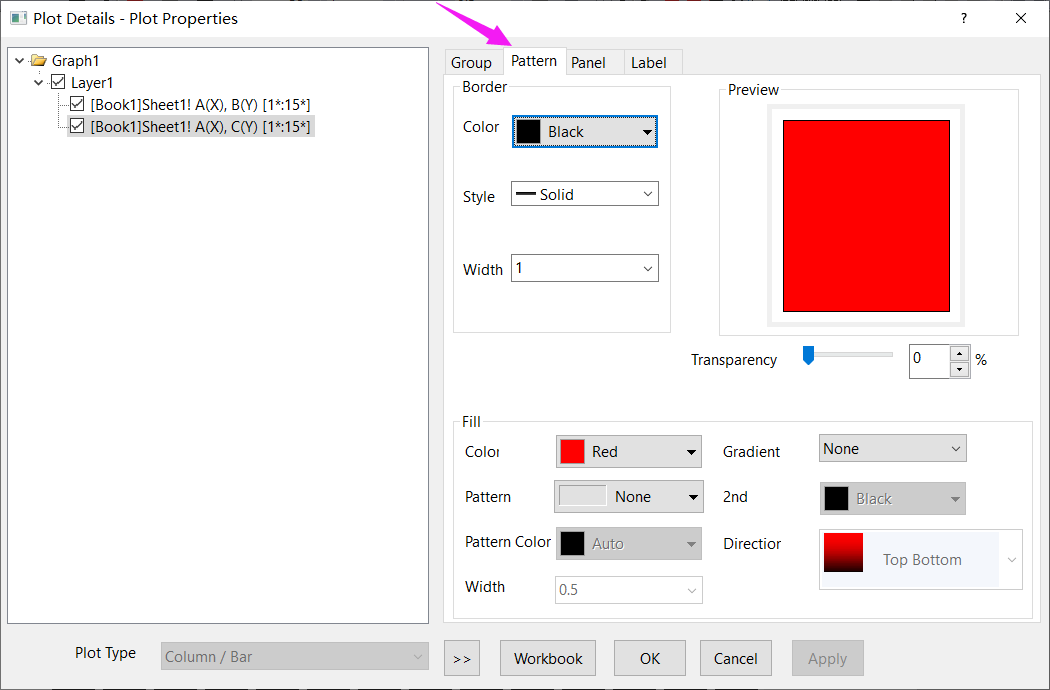Image resolution: width=1050 pixels, height=690 pixels.
Task: Switch to the Group tab
Action: 471,62
